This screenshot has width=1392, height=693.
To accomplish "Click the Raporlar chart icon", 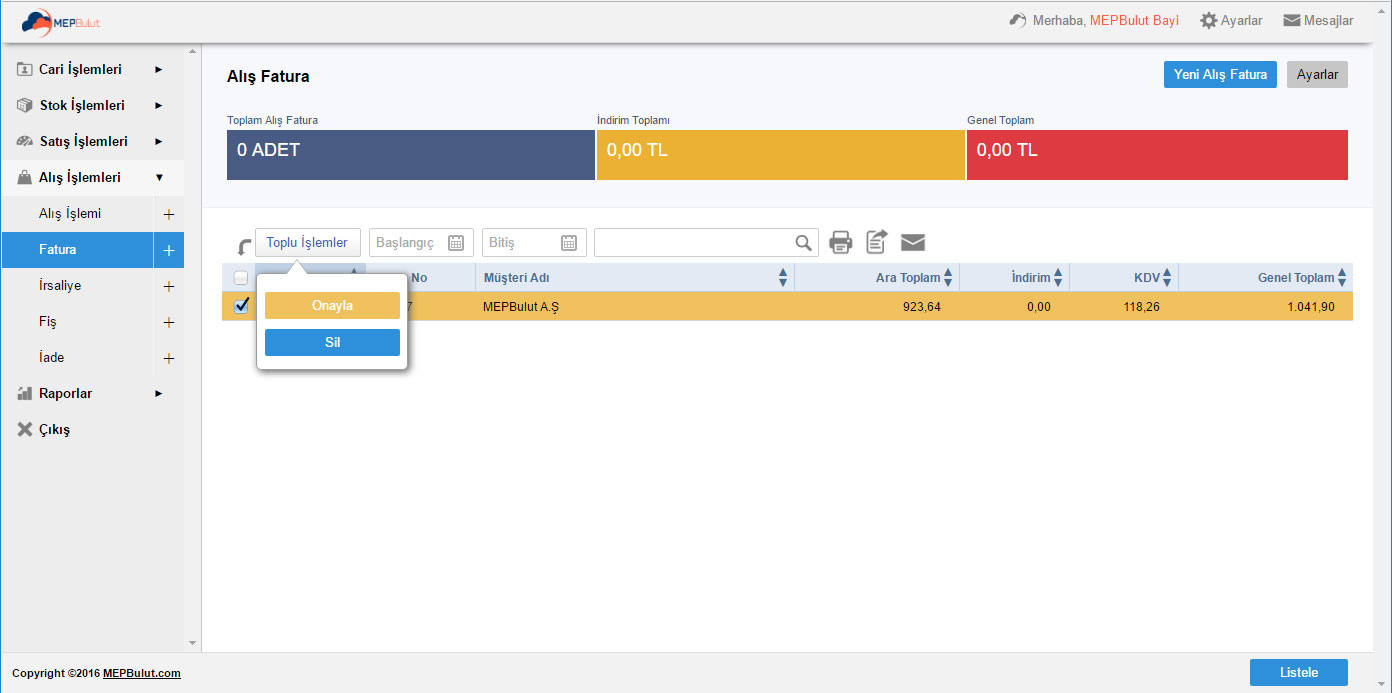I will point(25,394).
